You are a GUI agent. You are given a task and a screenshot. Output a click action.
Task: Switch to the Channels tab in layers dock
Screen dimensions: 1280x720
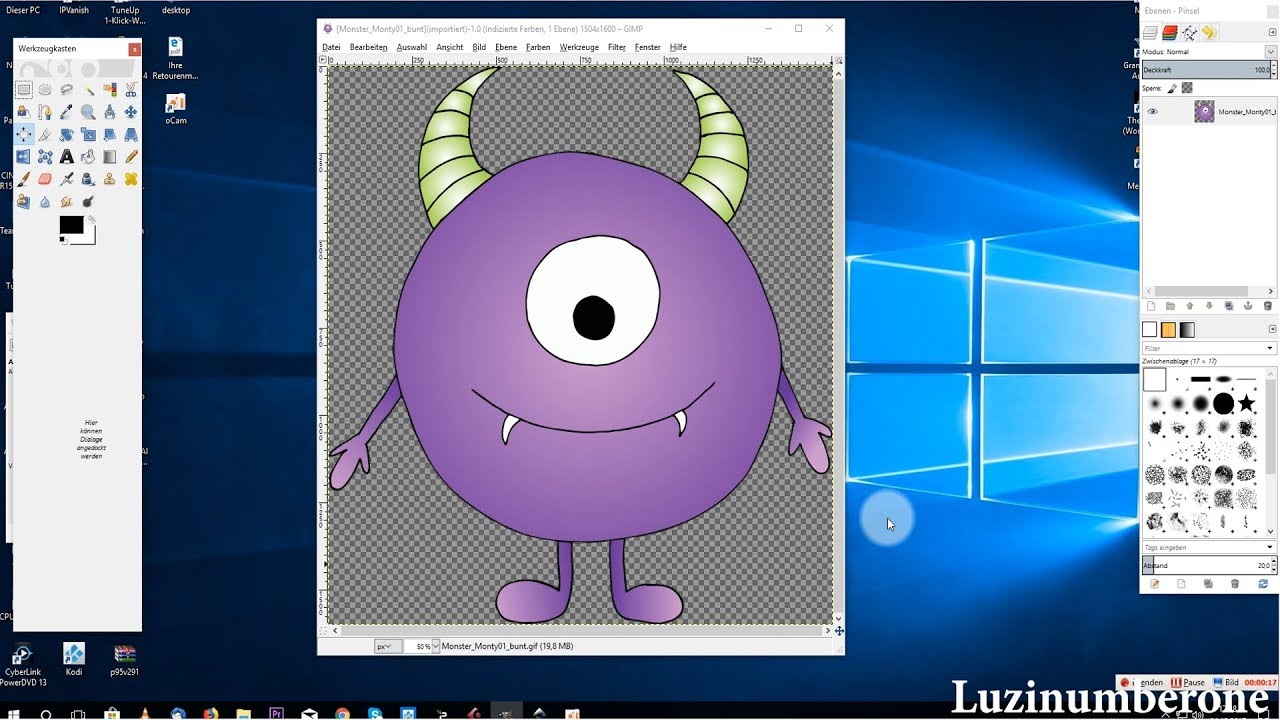point(1169,32)
